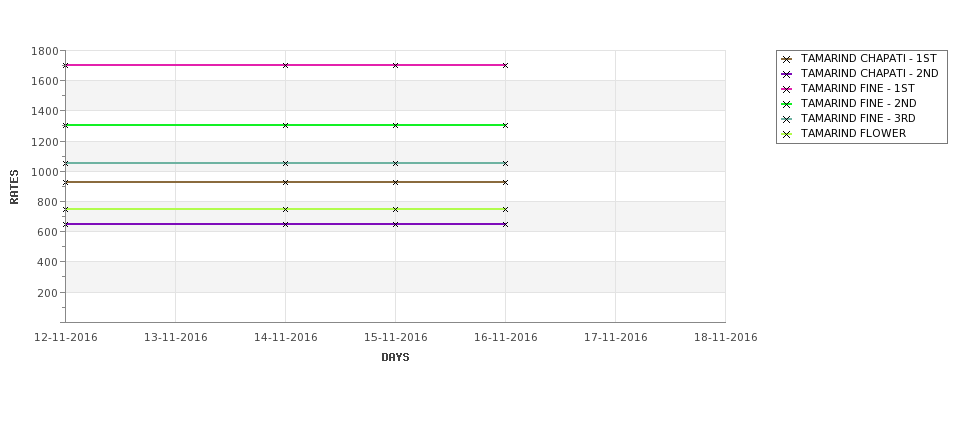Click the Tamarind Chapati - 1st legend marker
975x429 pixels.
coord(787,59)
